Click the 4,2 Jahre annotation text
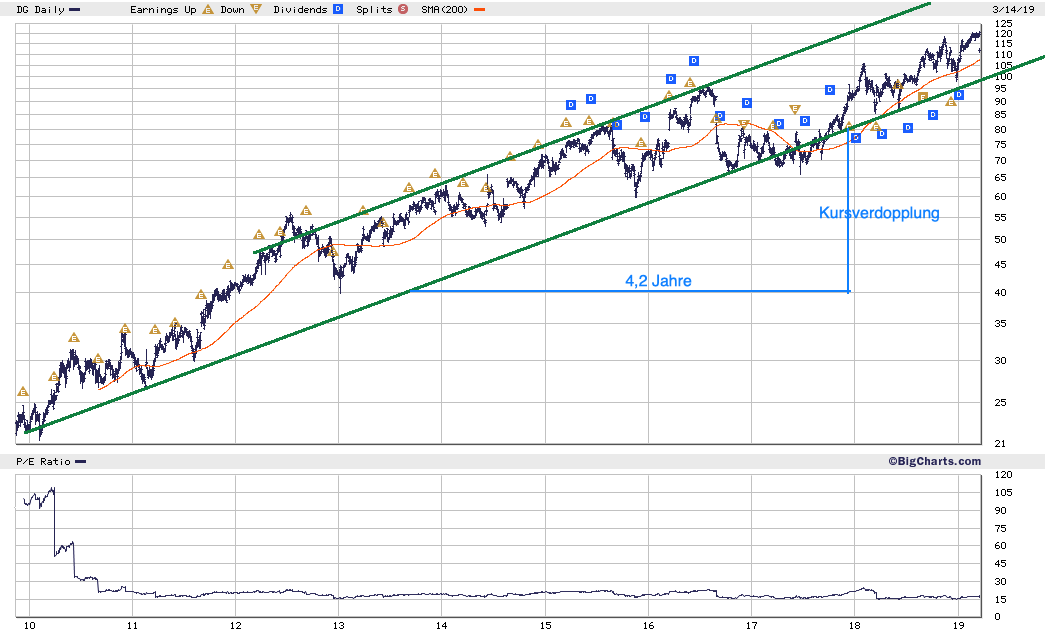The width and height of the screenshot is (1045, 635). [658, 281]
